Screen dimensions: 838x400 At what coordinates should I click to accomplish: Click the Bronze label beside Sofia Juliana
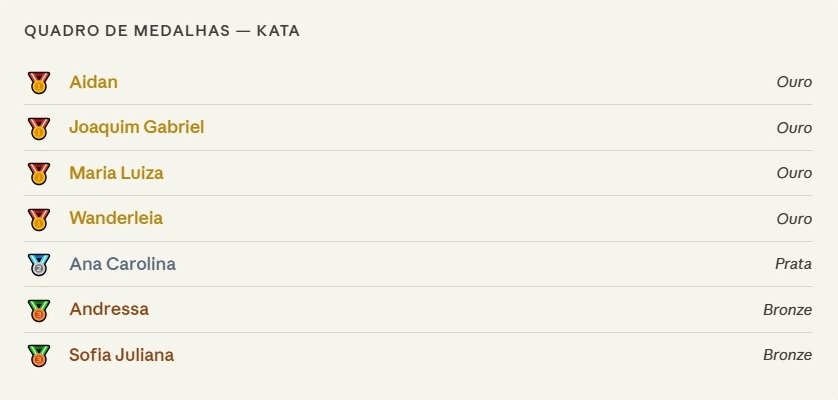787,355
